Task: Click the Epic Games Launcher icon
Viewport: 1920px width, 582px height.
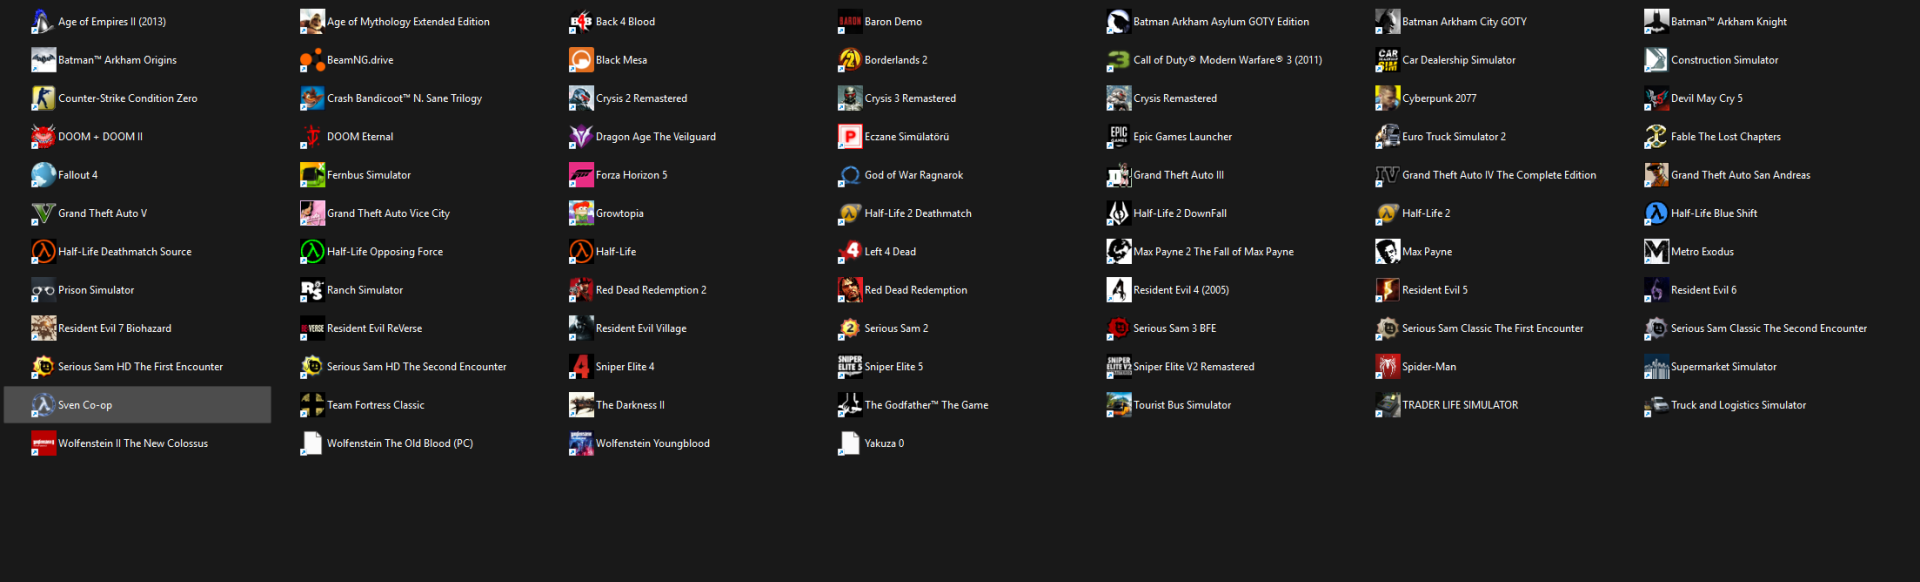Action: [1119, 136]
